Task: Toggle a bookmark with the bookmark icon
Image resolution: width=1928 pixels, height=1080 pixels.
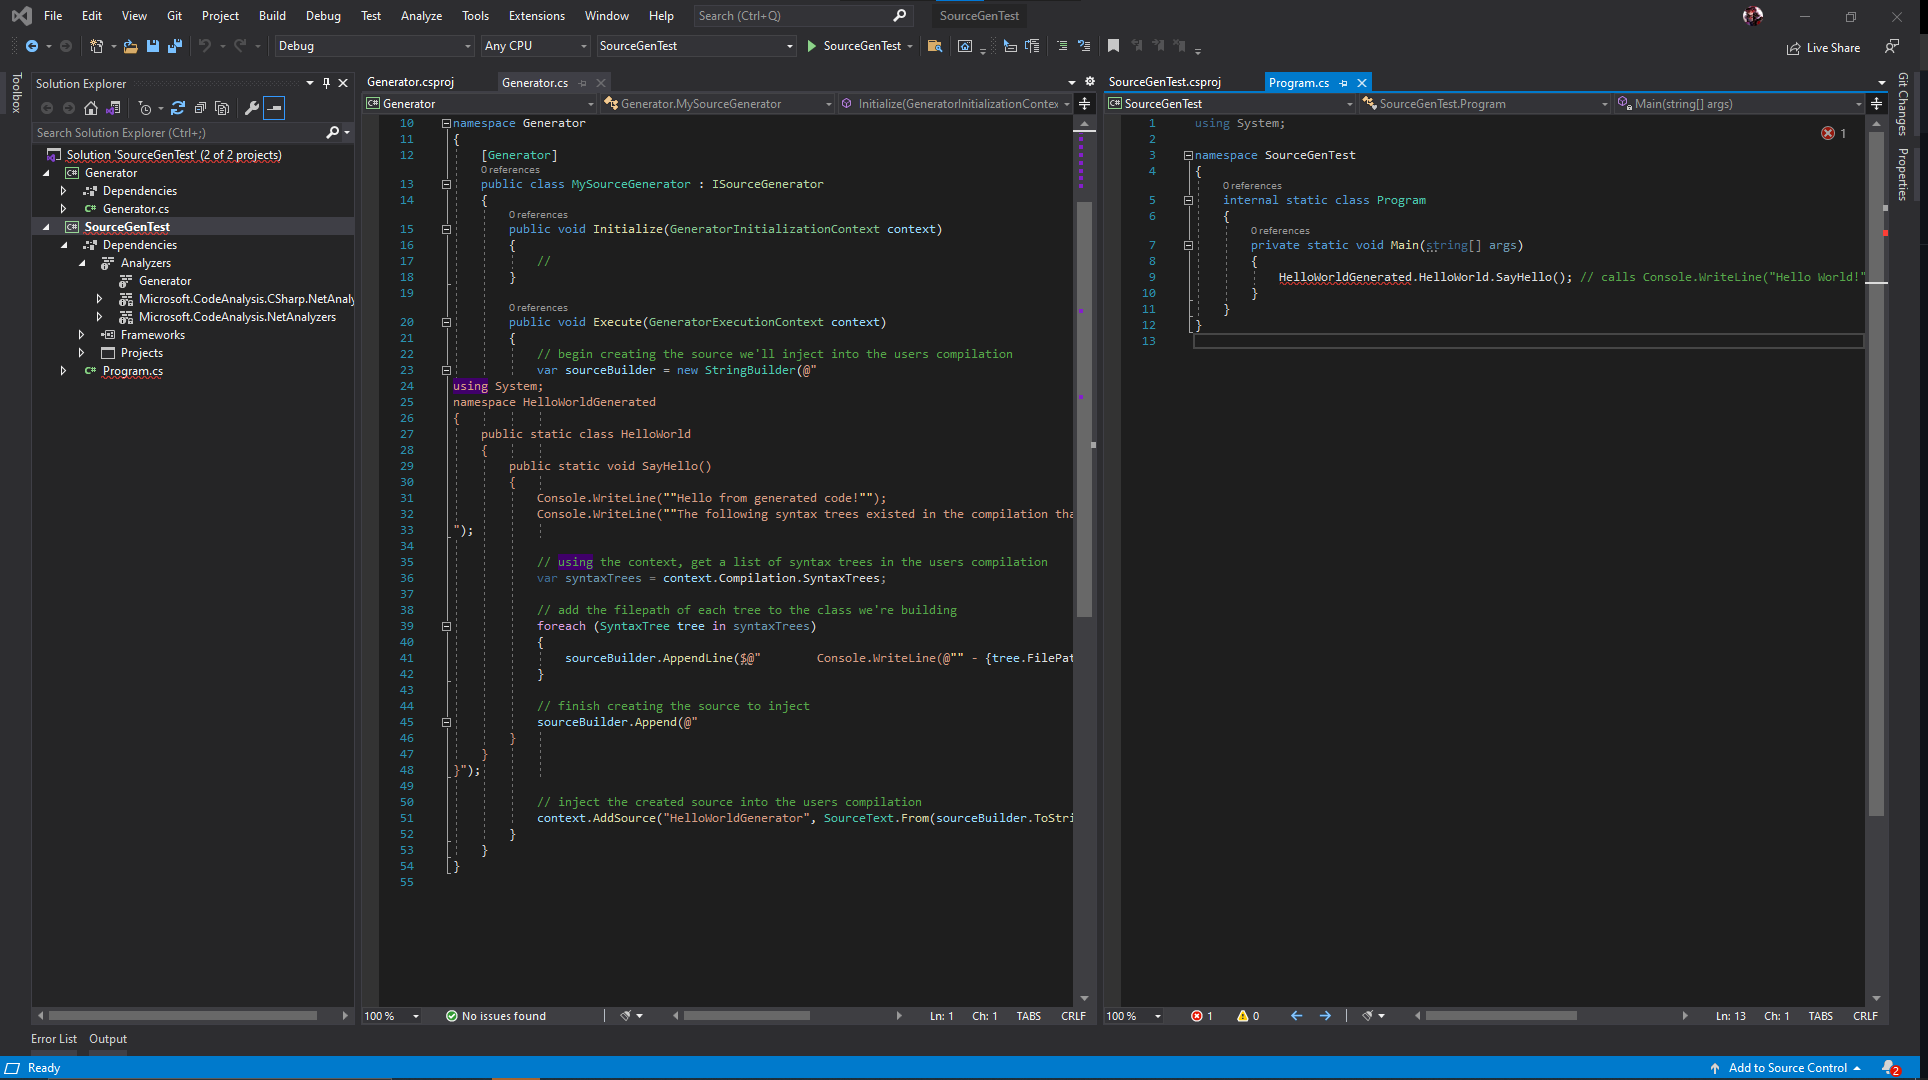Action: click(x=1113, y=46)
